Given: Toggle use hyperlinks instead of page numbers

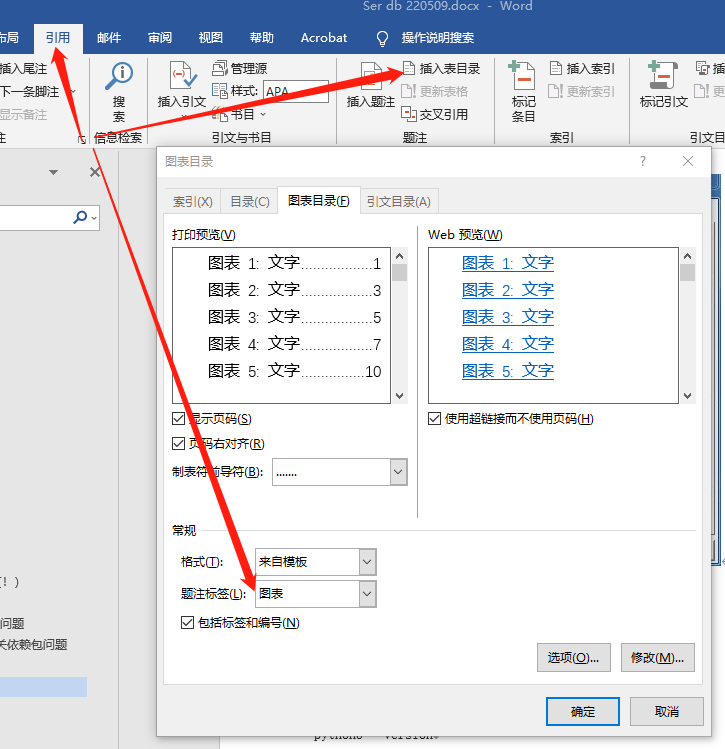Looking at the screenshot, I should click(x=434, y=419).
